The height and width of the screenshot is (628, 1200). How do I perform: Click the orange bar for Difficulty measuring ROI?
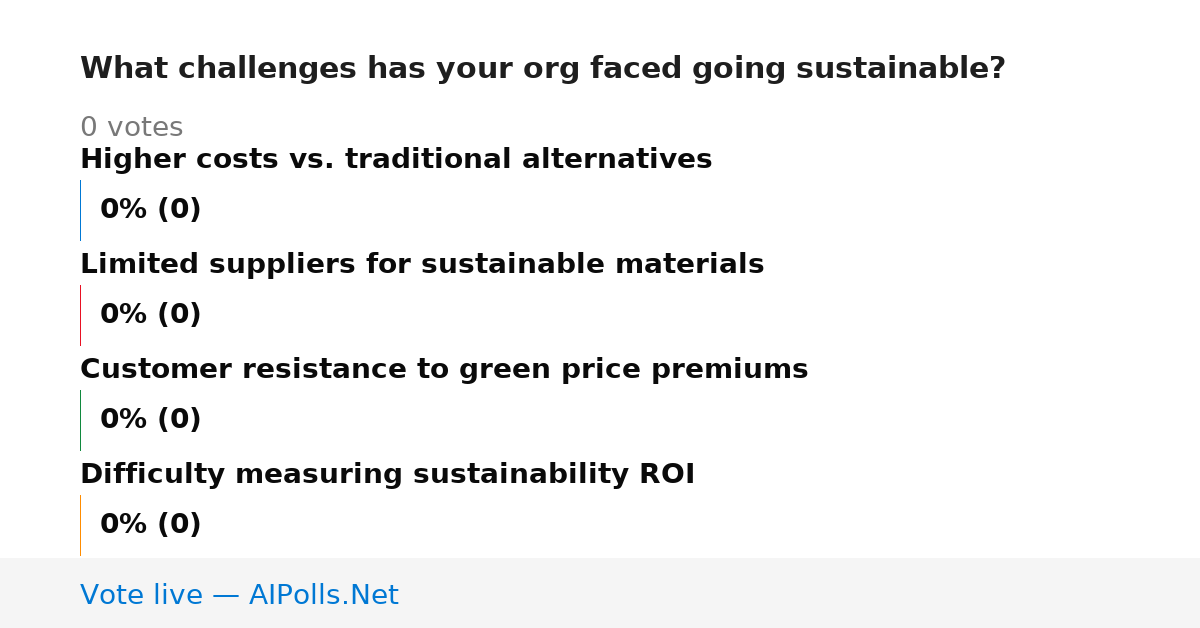click(80, 525)
